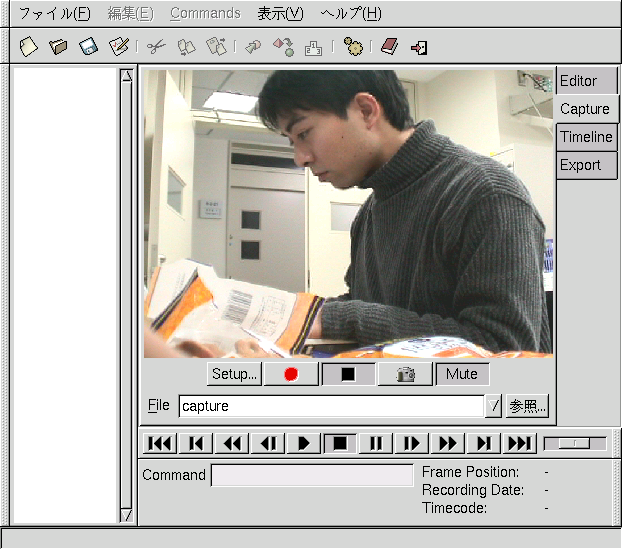Step back one frame

click(x=268, y=443)
